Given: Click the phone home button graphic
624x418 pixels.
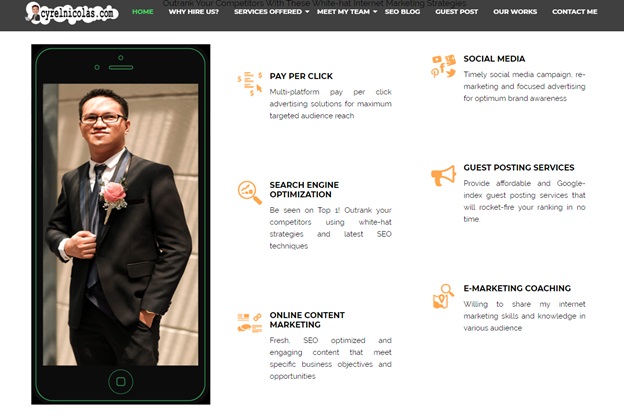Looking at the screenshot, I should tap(121, 381).
